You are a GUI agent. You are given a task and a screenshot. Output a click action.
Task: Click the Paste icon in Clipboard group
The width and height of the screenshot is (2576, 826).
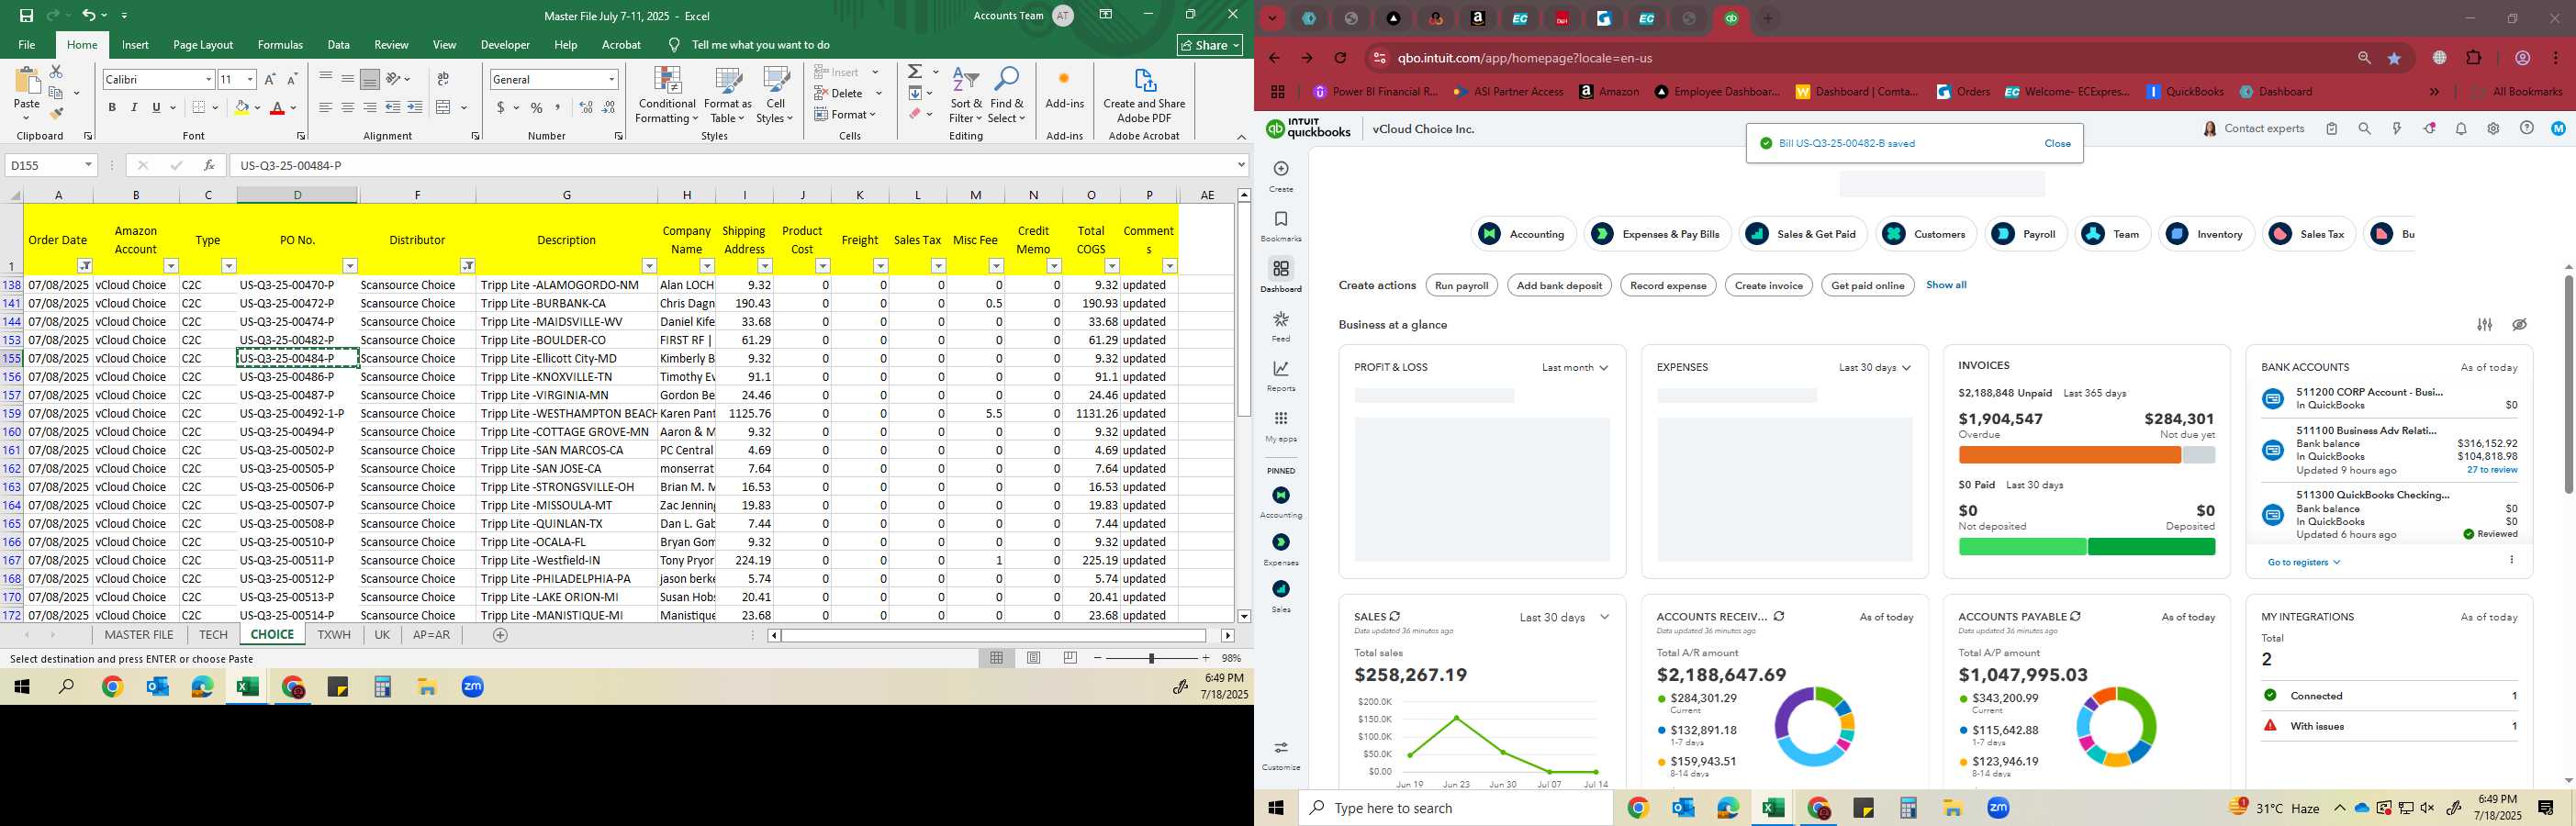pyautogui.click(x=27, y=82)
